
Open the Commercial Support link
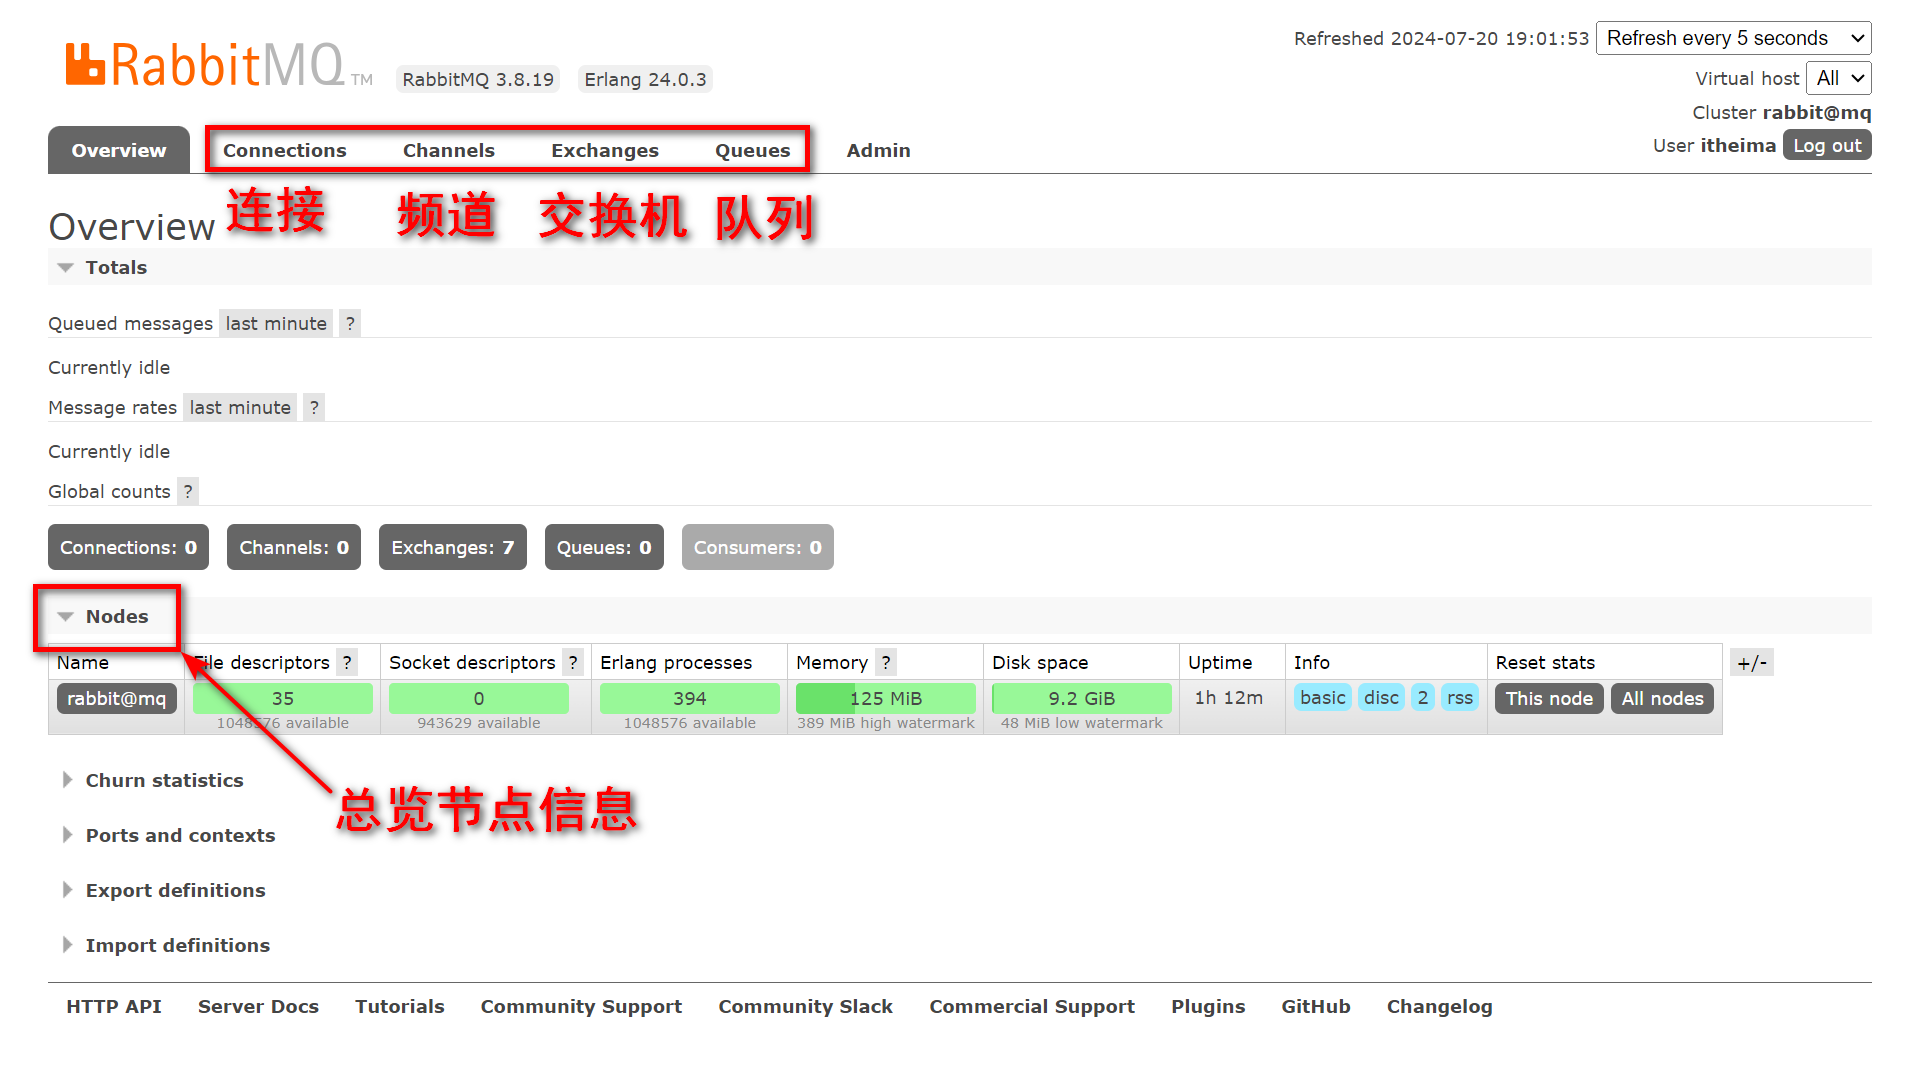pos(1032,1007)
